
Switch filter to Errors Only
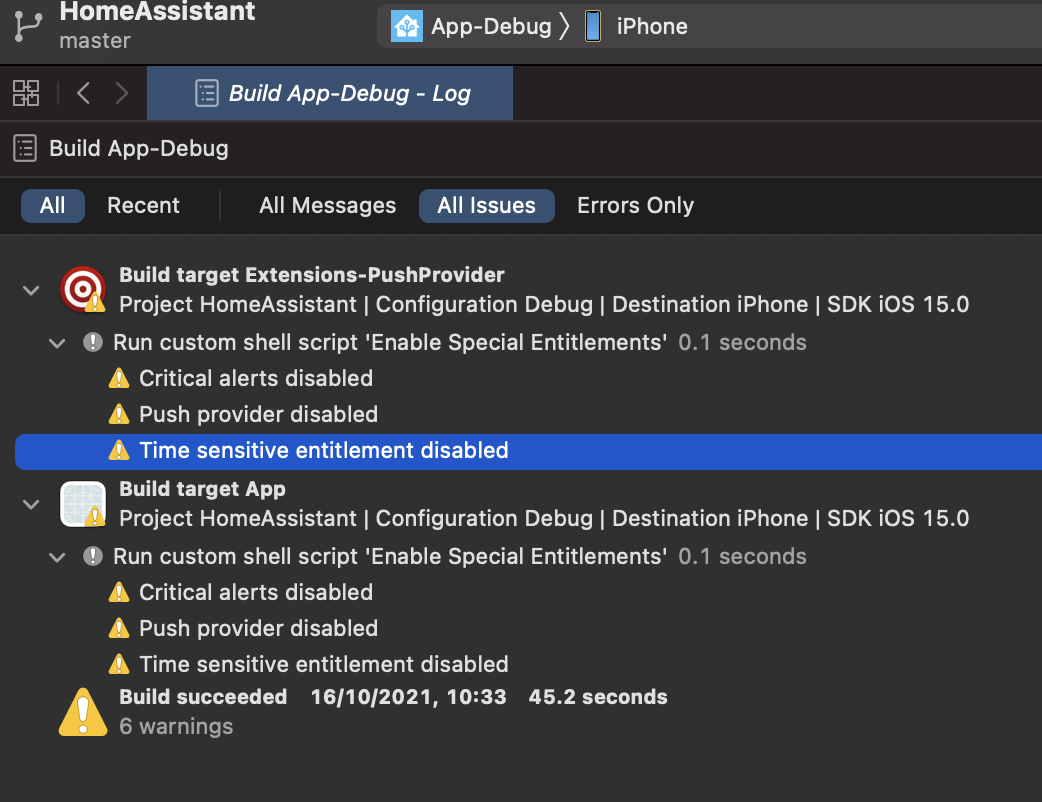634,205
